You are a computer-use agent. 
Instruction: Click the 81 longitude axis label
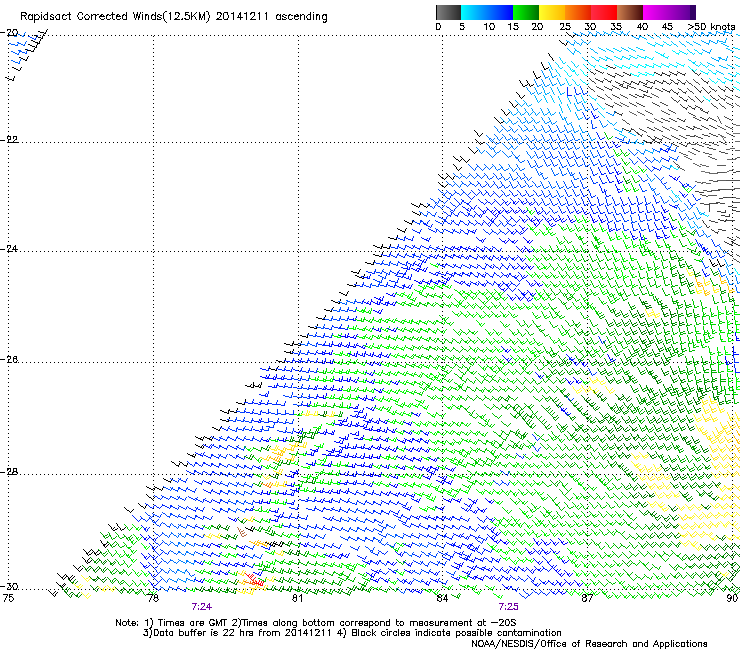click(297, 598)
